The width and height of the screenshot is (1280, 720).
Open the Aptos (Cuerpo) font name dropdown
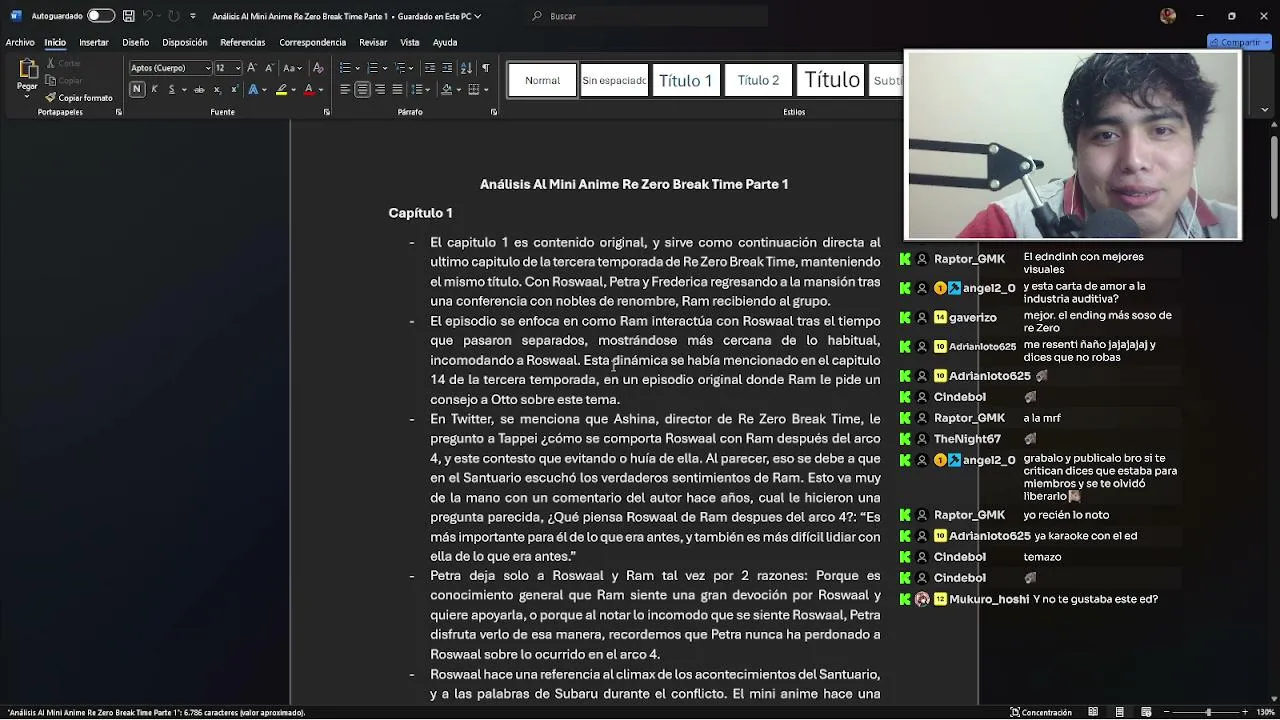click(x=207, y=68)
